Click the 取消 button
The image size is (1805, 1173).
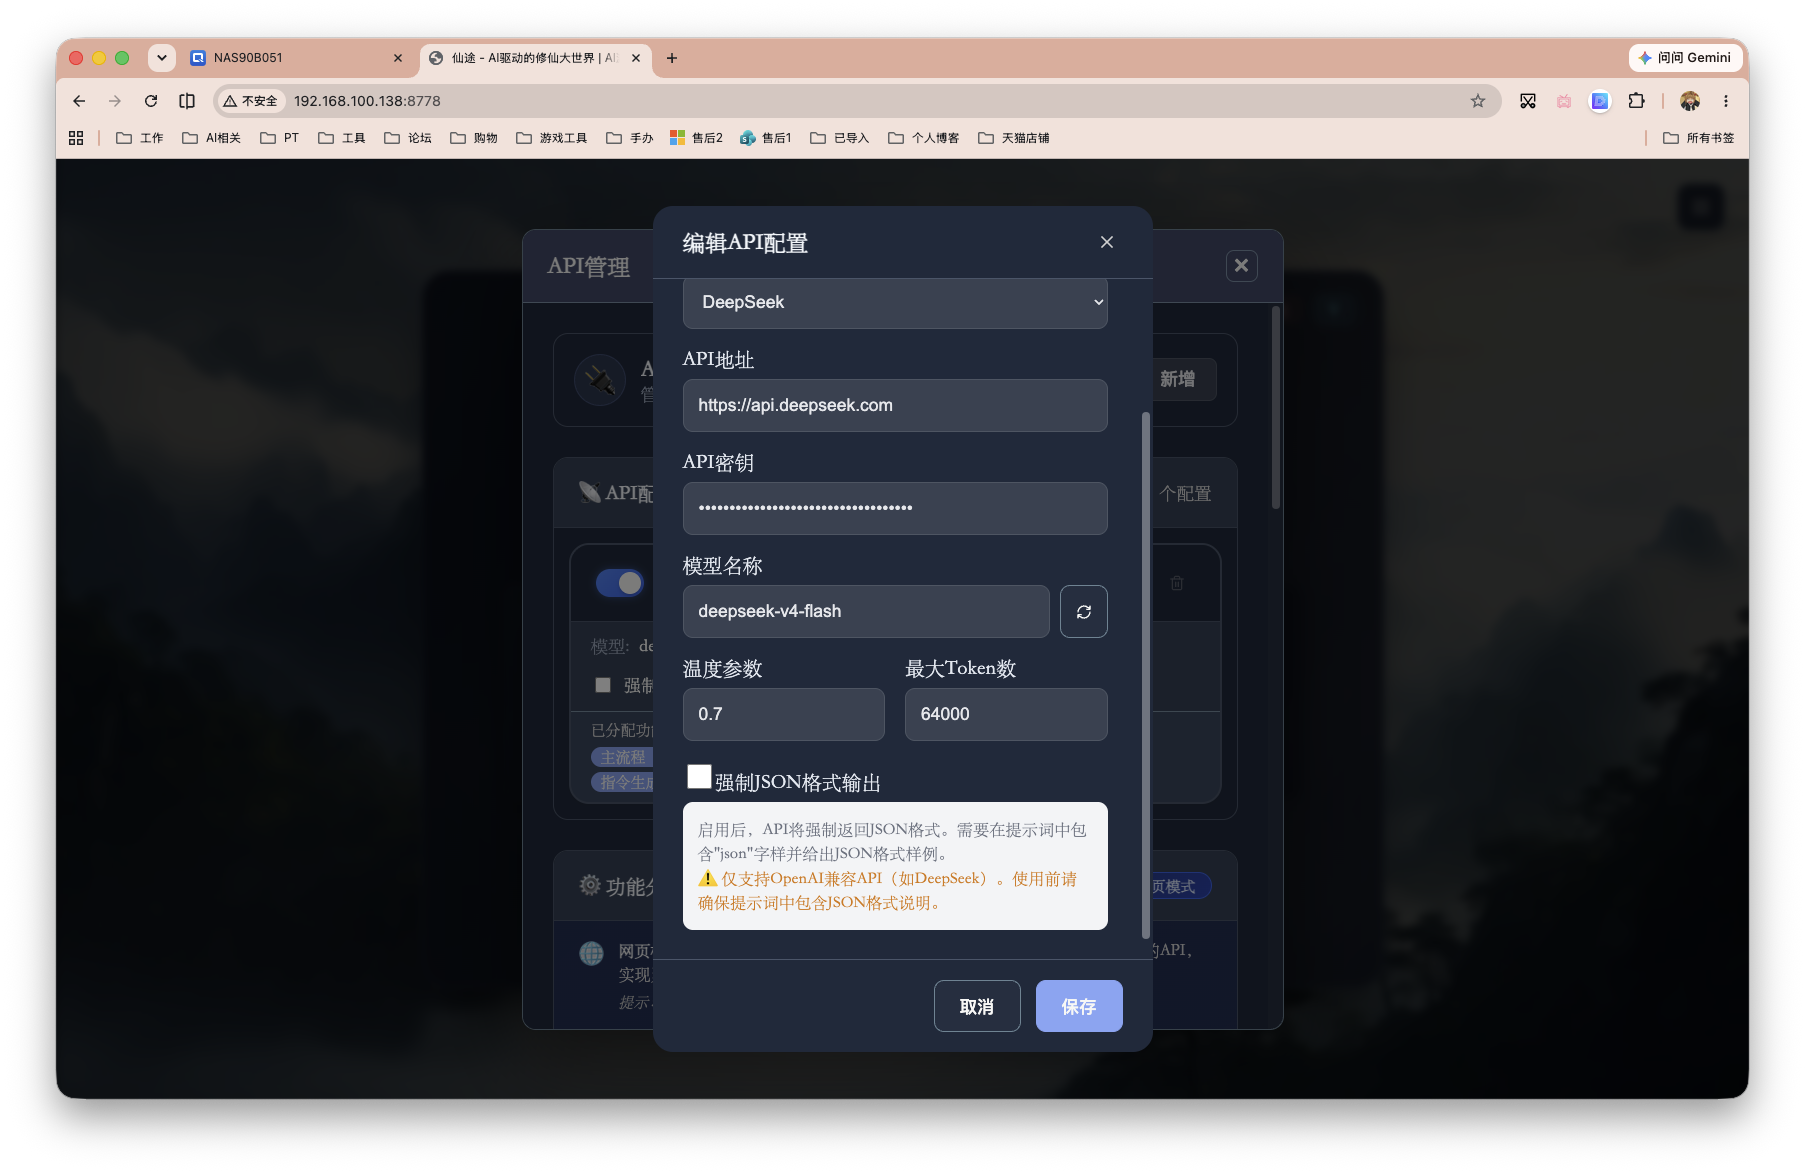point(977,1006)
